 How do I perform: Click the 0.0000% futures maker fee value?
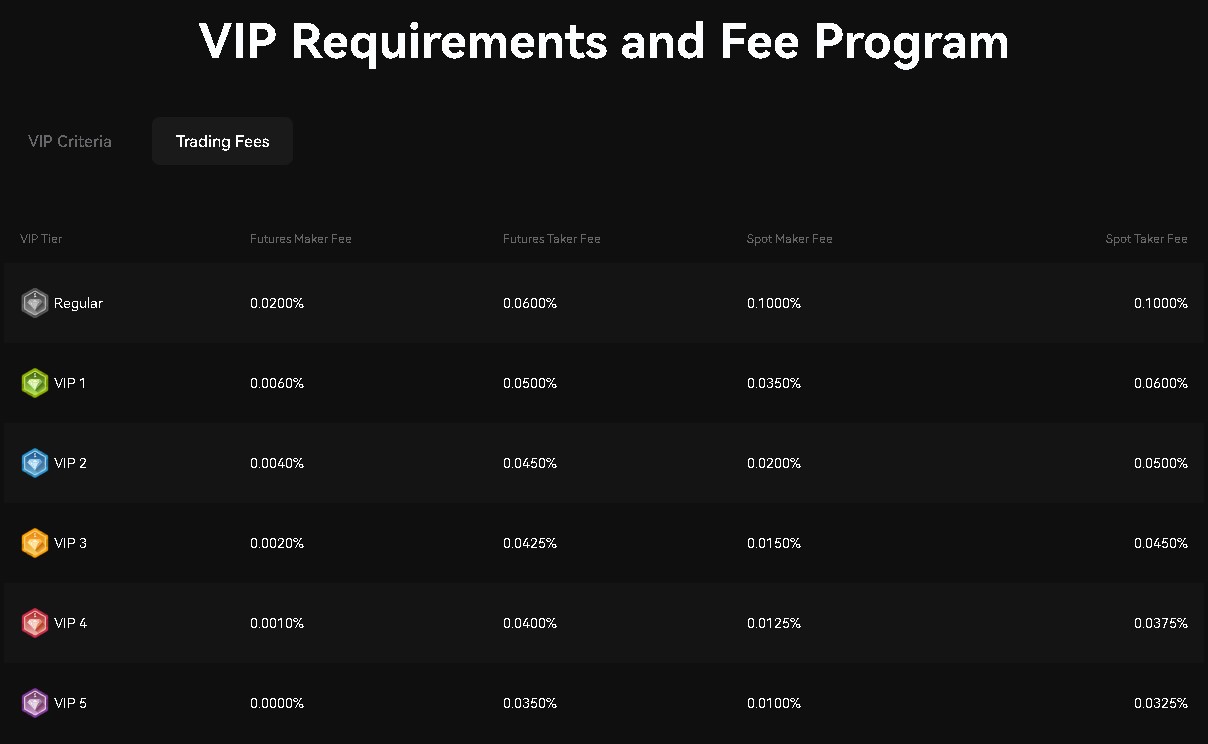pos(277,703)
